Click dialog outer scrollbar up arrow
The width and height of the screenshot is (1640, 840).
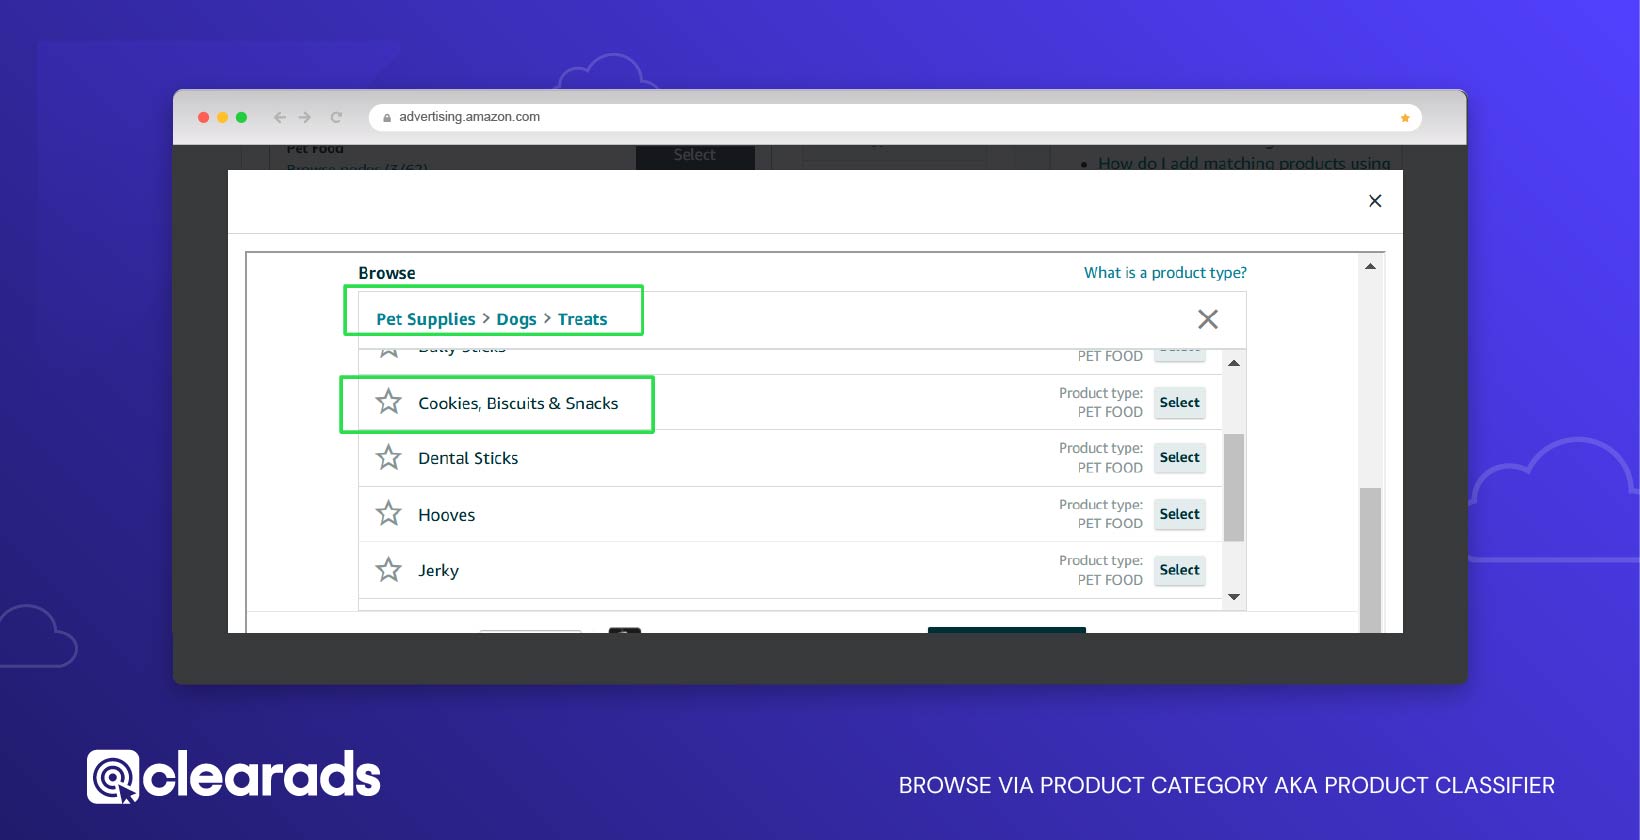tap(1370, 266)
